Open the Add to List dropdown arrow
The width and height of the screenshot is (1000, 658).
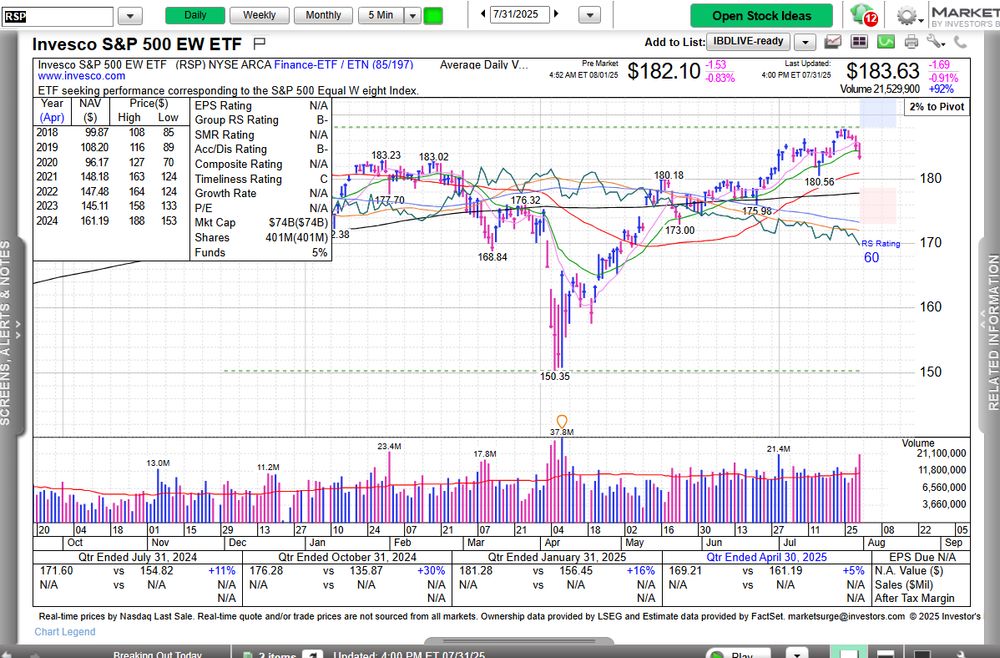805,42
